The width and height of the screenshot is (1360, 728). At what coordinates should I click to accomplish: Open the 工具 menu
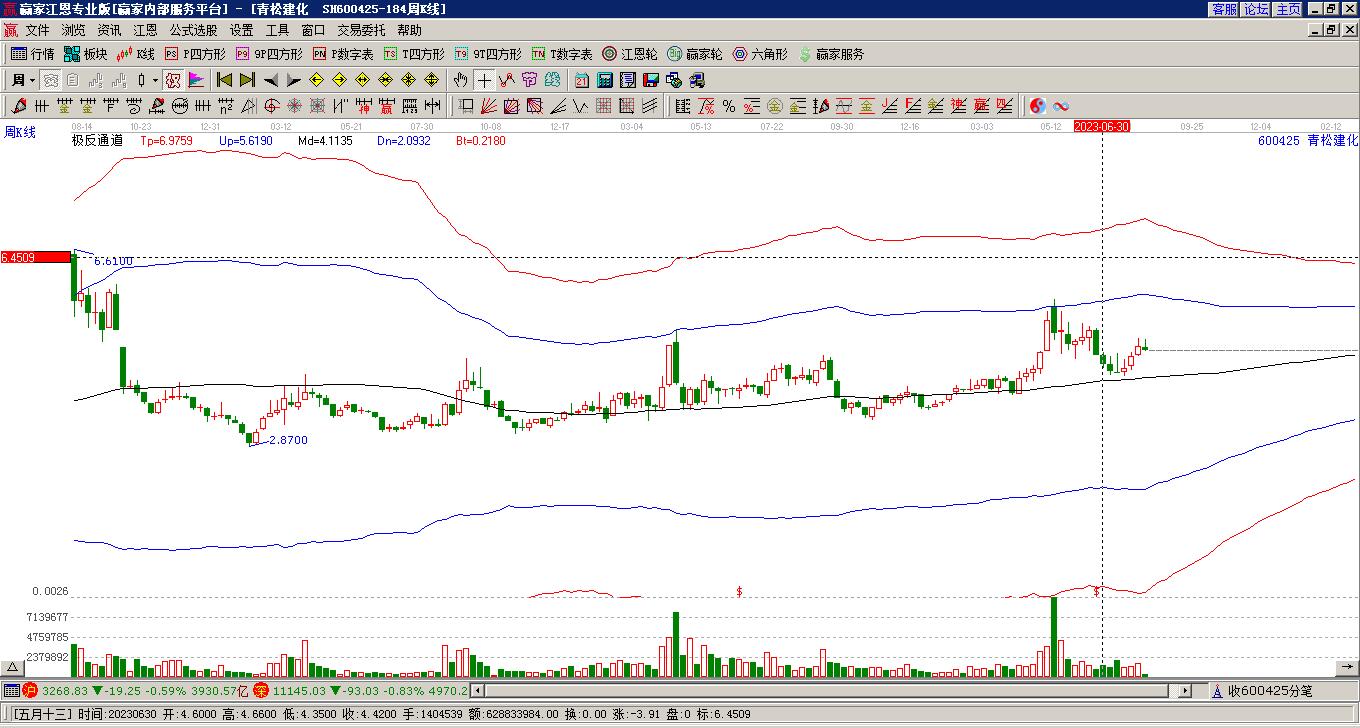tap(278, 30)
